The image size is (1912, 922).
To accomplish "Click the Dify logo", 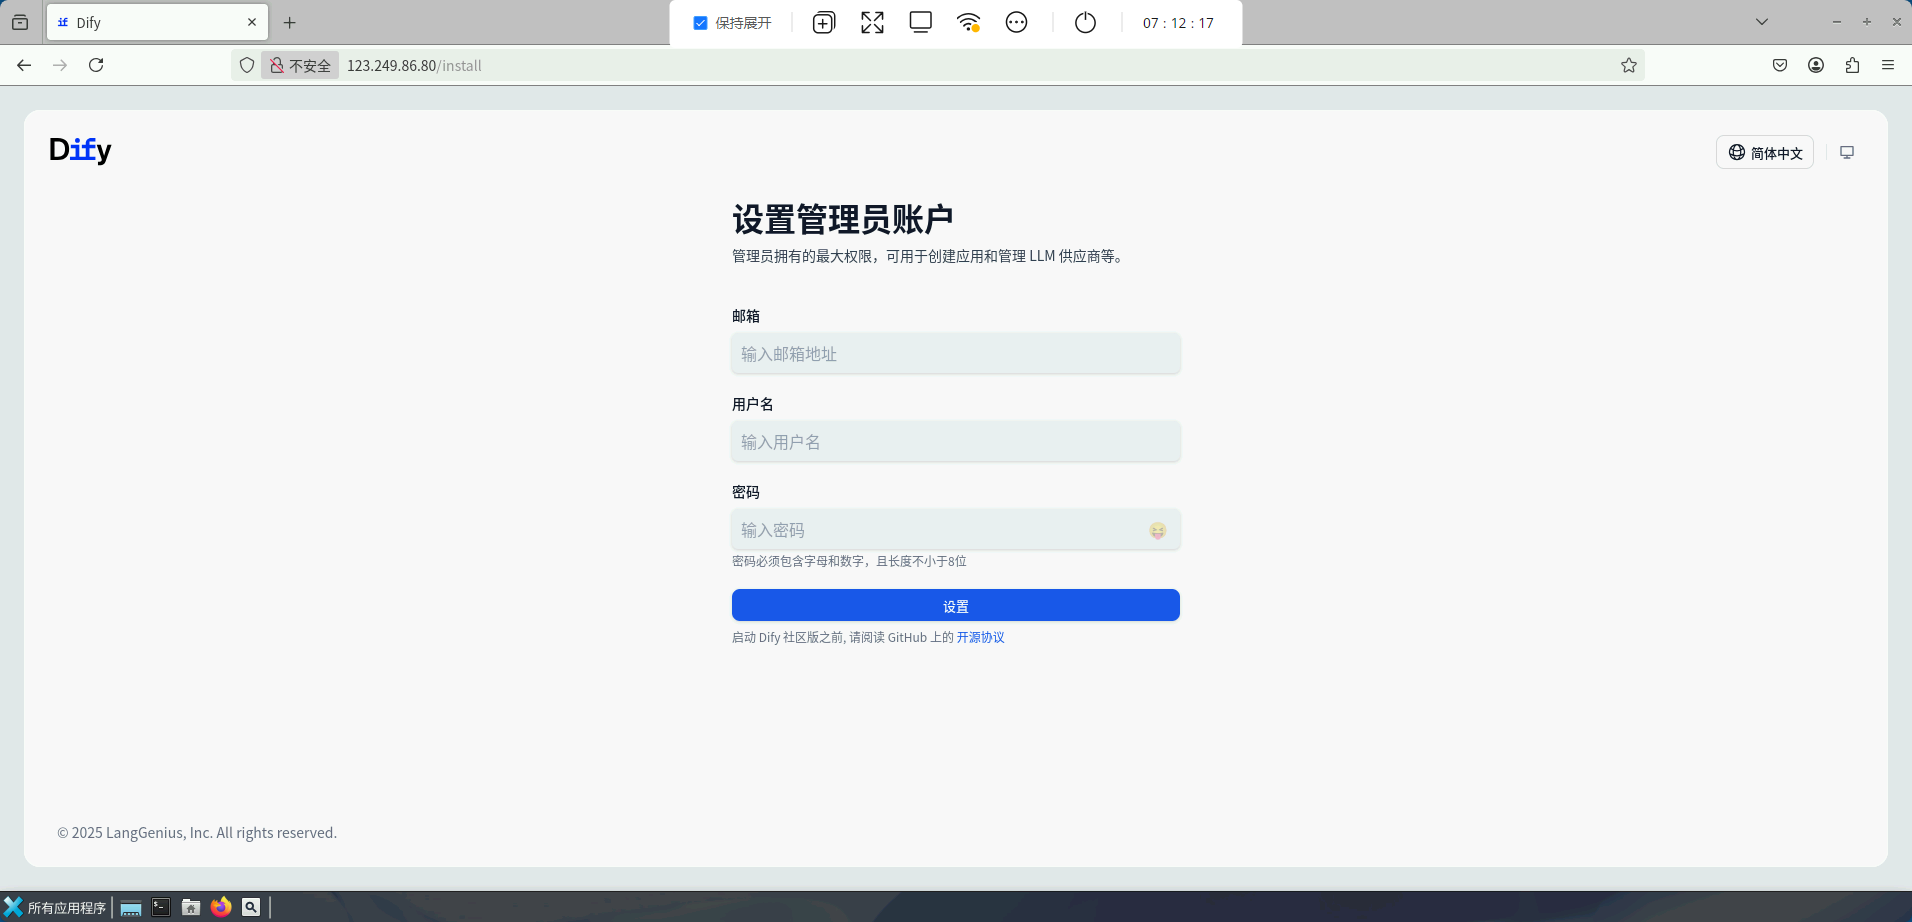I will (x=80, y=150).
